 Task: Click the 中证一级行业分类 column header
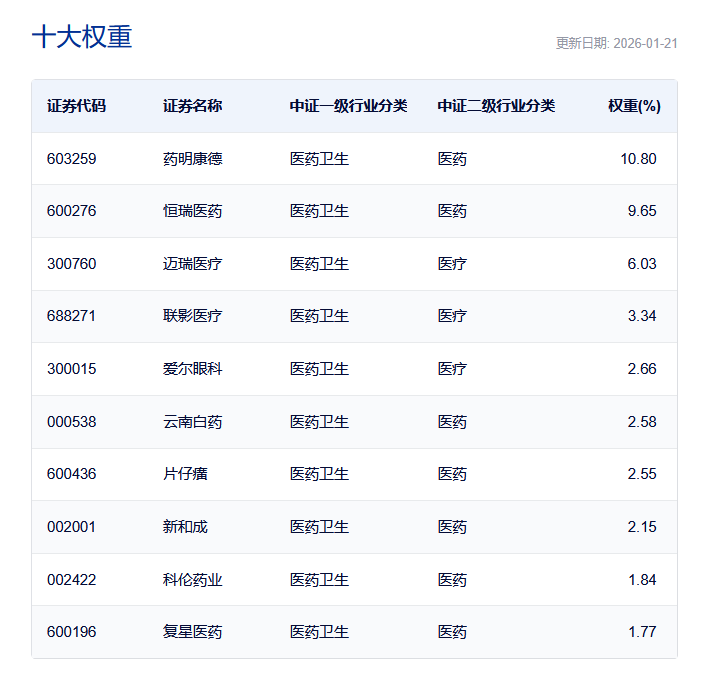click(x=348, y=106)
